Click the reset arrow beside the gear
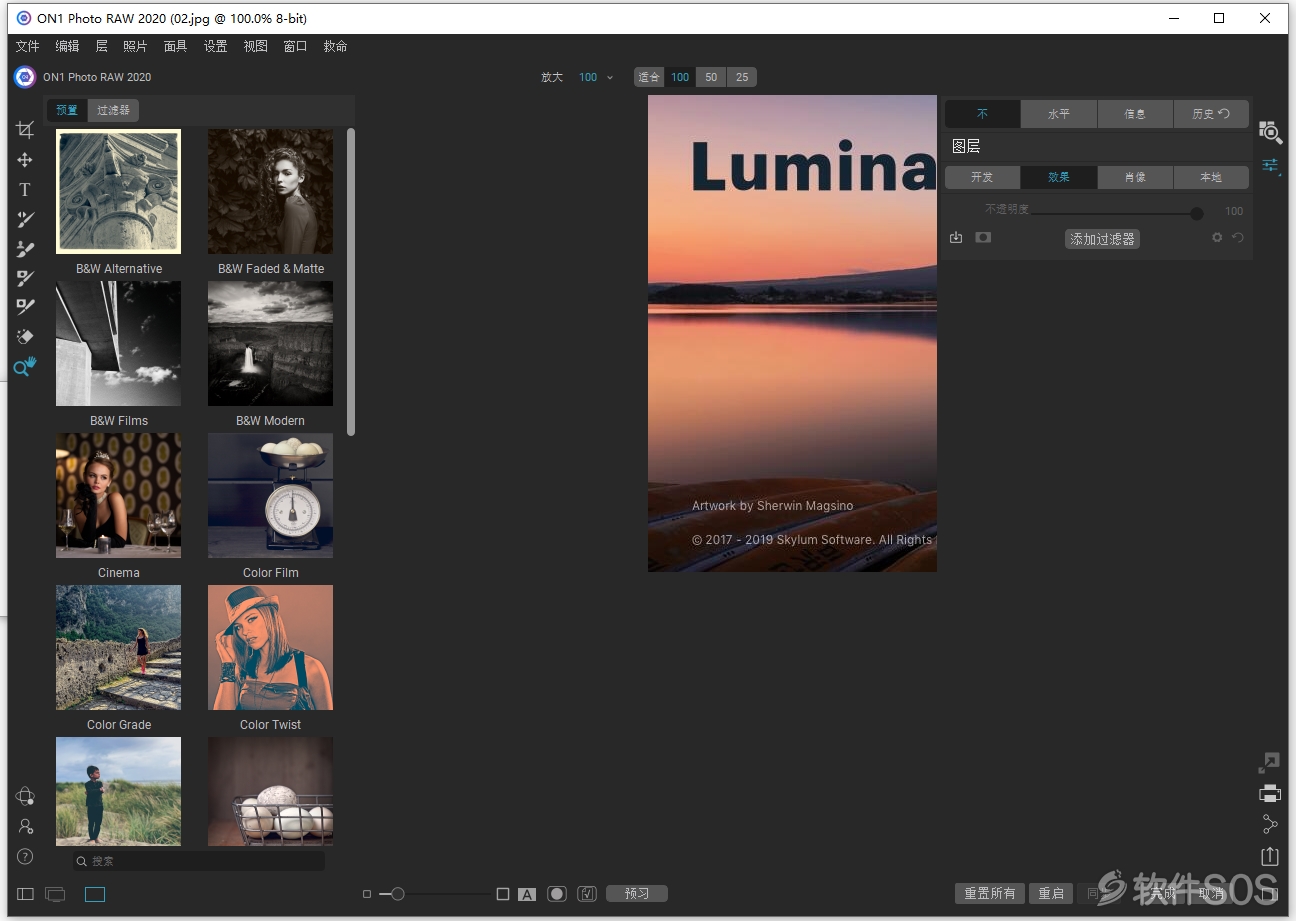Viewport: 1296px width, 921px height. point(1238,238)
